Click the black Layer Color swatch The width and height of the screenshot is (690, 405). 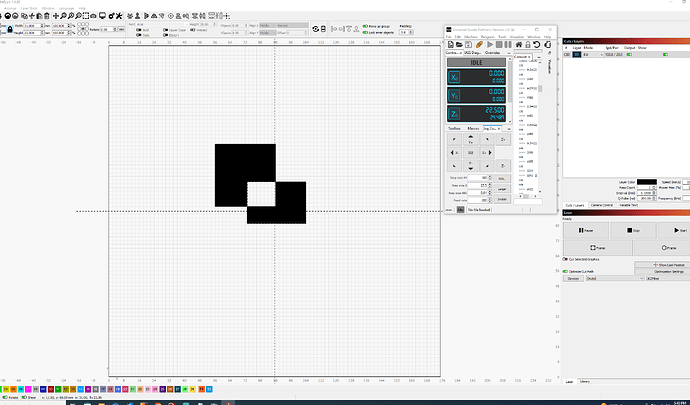click(647, 182)
